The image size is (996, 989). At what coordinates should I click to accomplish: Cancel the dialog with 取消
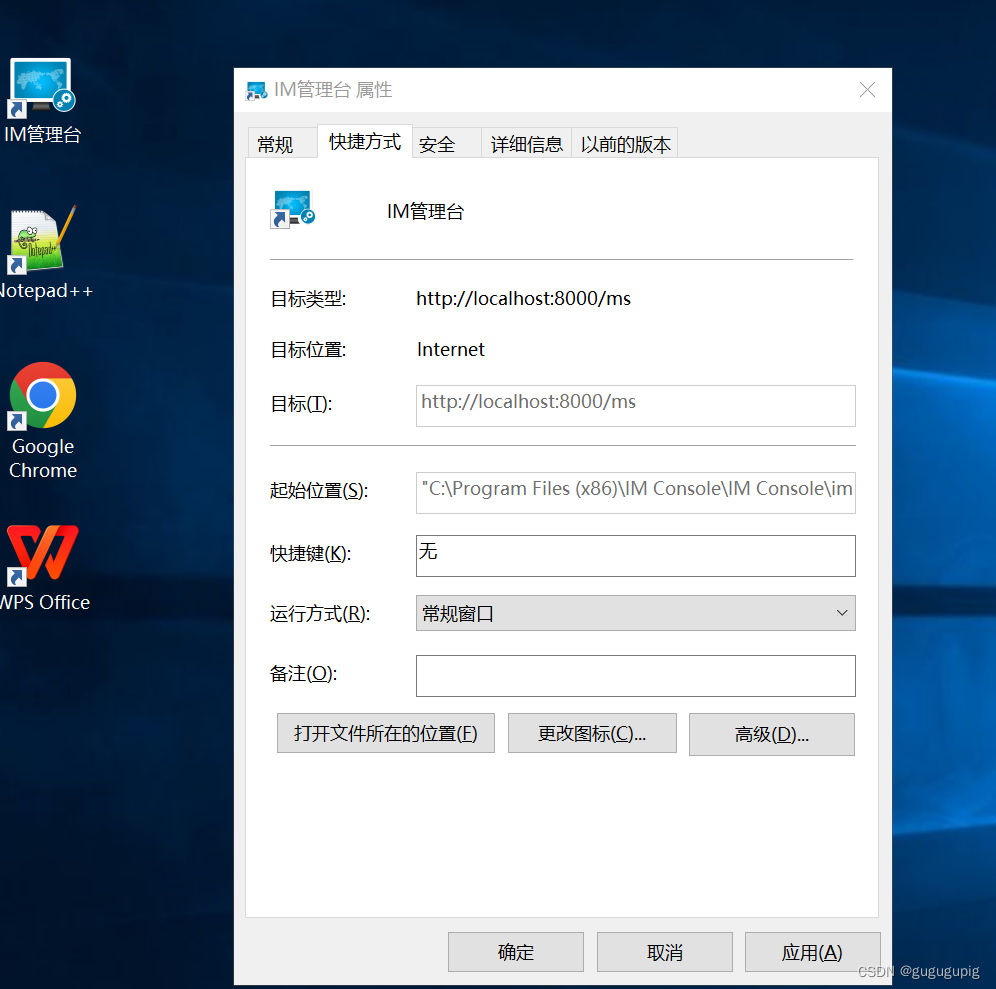pyautogui.click(x=664, y=952)
